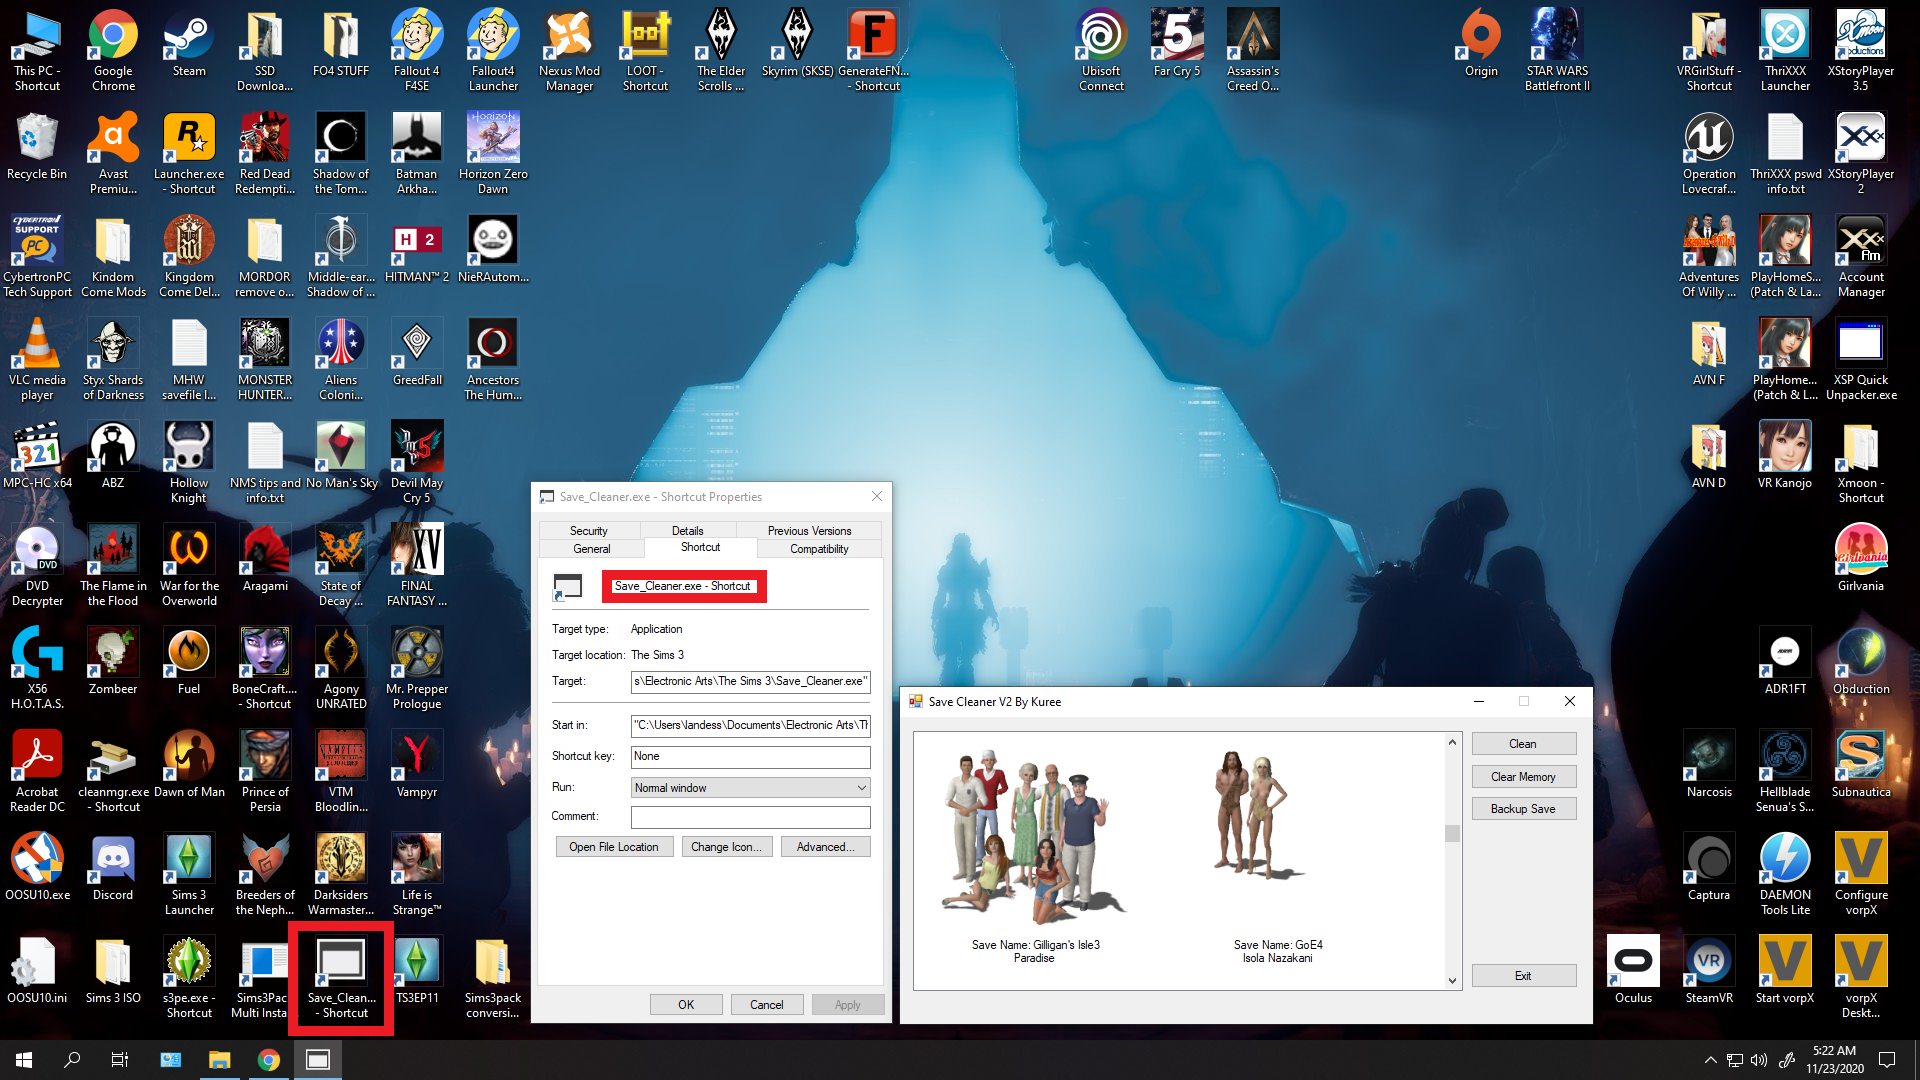The height and width of the screenshot is (1080, 1920).
Task: Select the Captura desktop icon
Action: click(1709, 867)
